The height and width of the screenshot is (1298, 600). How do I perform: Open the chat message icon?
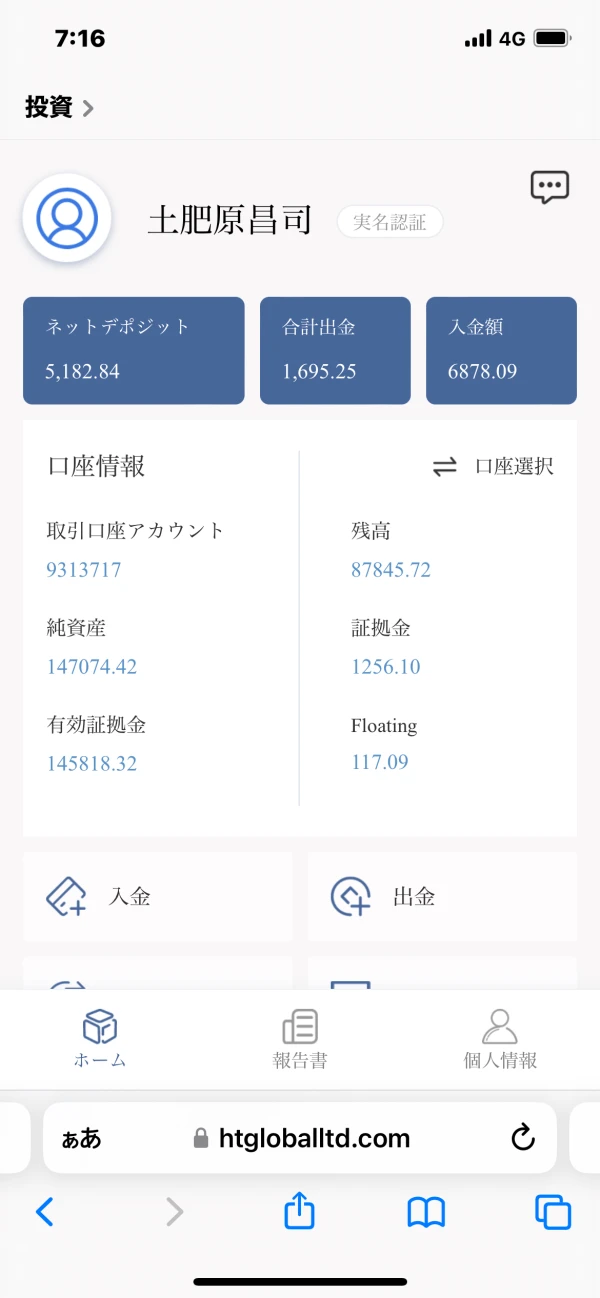[549, 187]
